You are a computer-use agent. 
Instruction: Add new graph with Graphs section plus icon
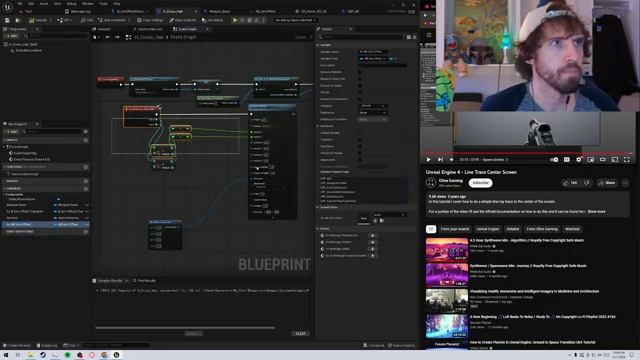[86, 140]
